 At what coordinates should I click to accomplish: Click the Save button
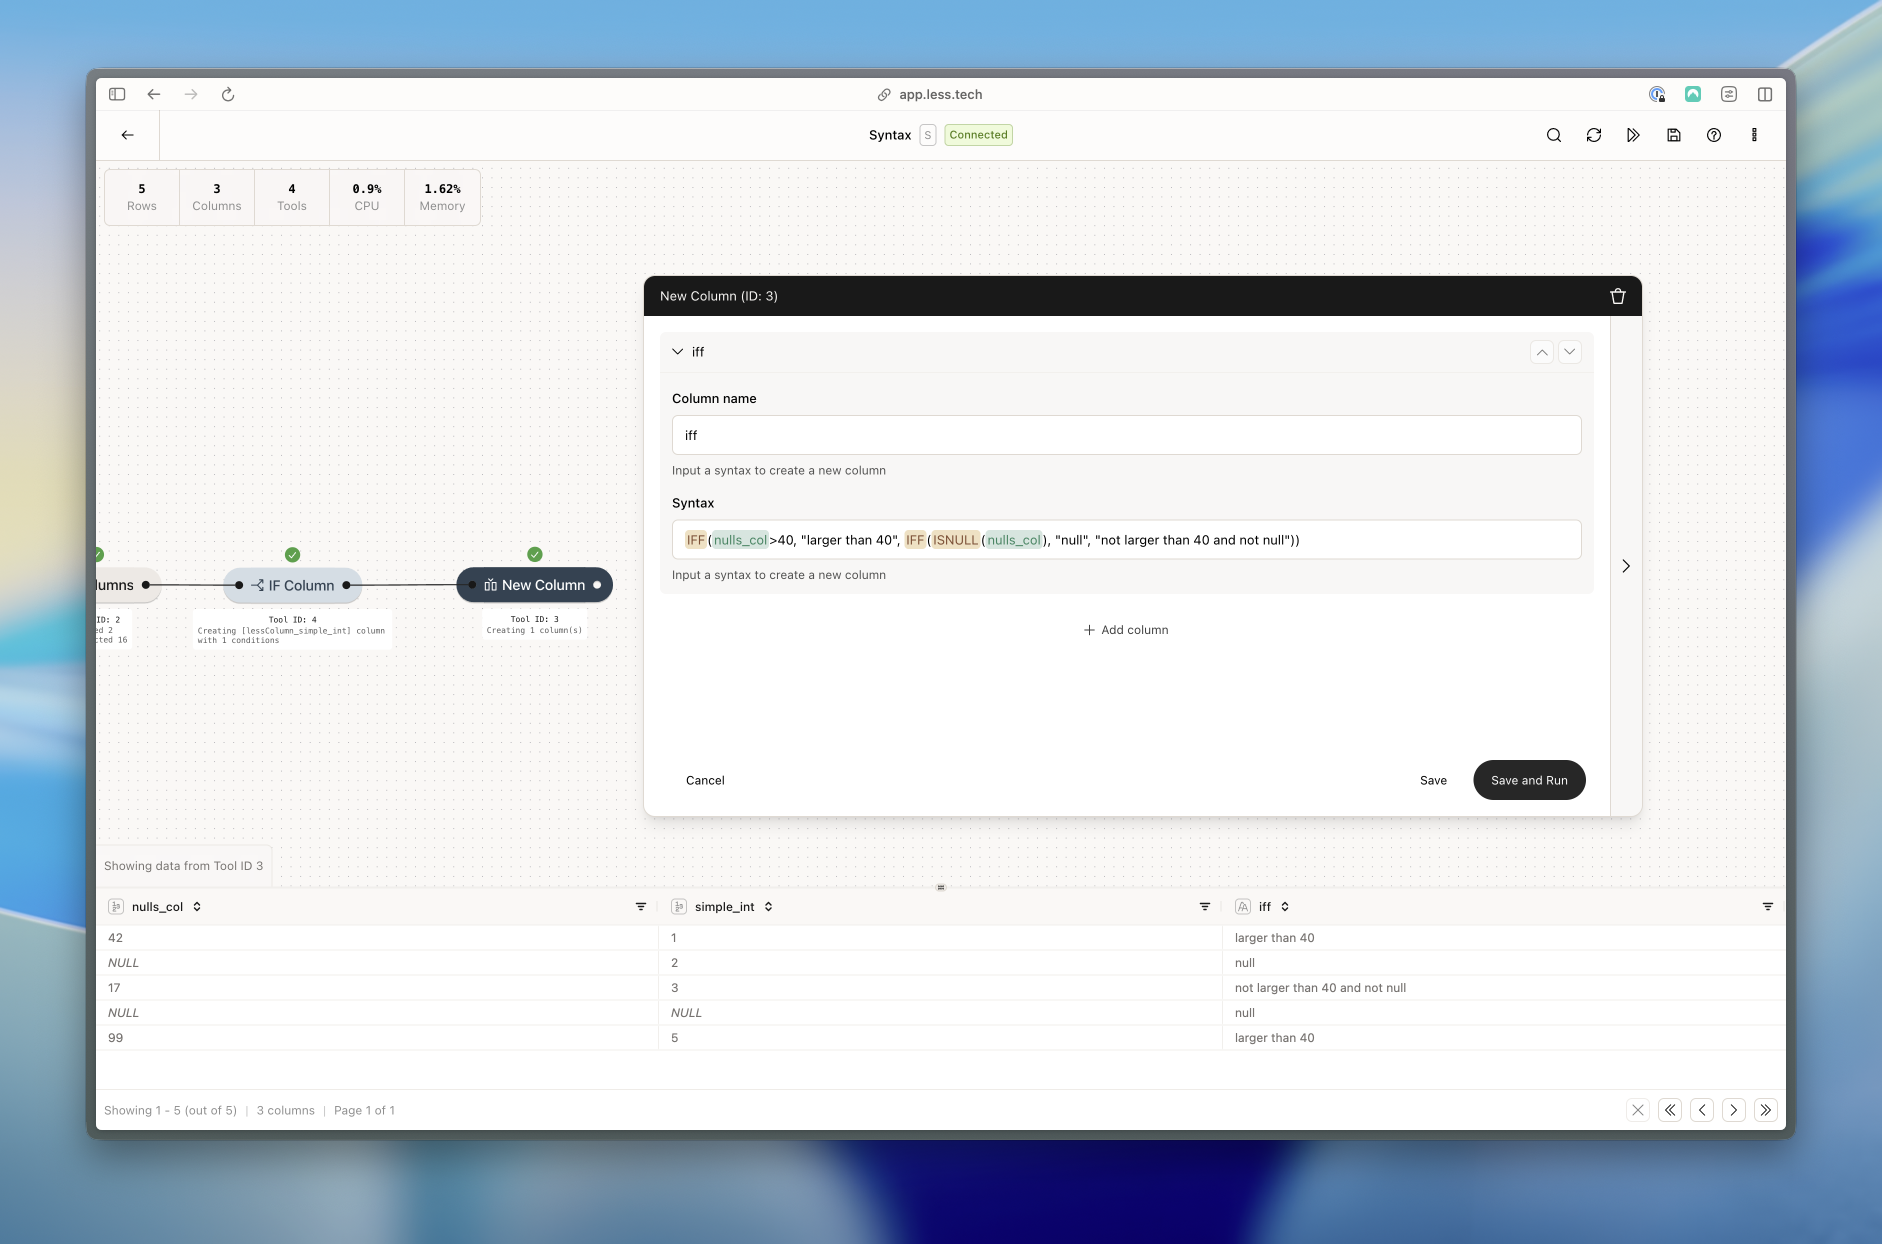pyautogui.click(x=1433, y=780)
